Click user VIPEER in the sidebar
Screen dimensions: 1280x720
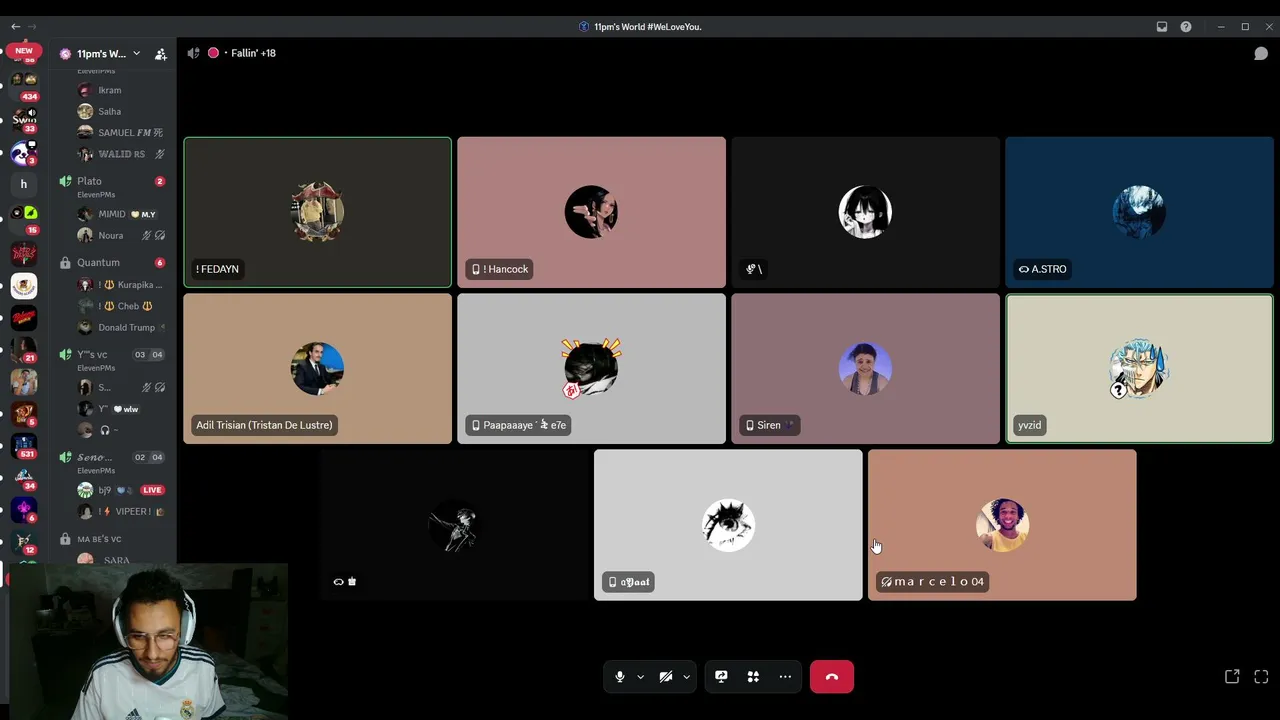point(132,512)
